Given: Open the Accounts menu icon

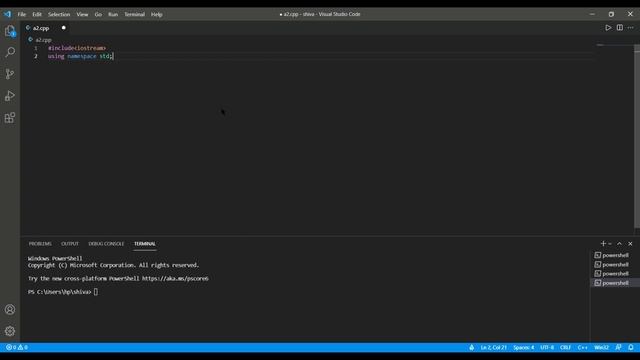Looking at the screenshot, I should [10, 309].
